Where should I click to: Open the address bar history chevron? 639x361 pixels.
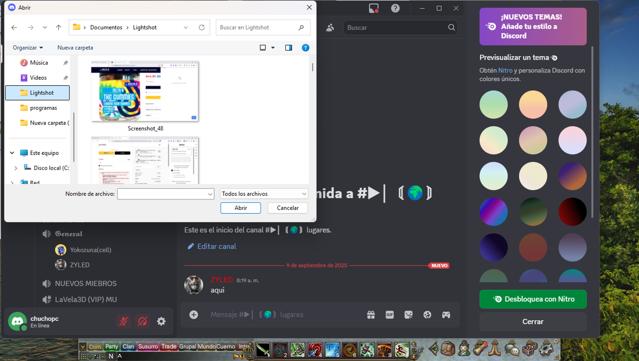(x=186, y=27)
